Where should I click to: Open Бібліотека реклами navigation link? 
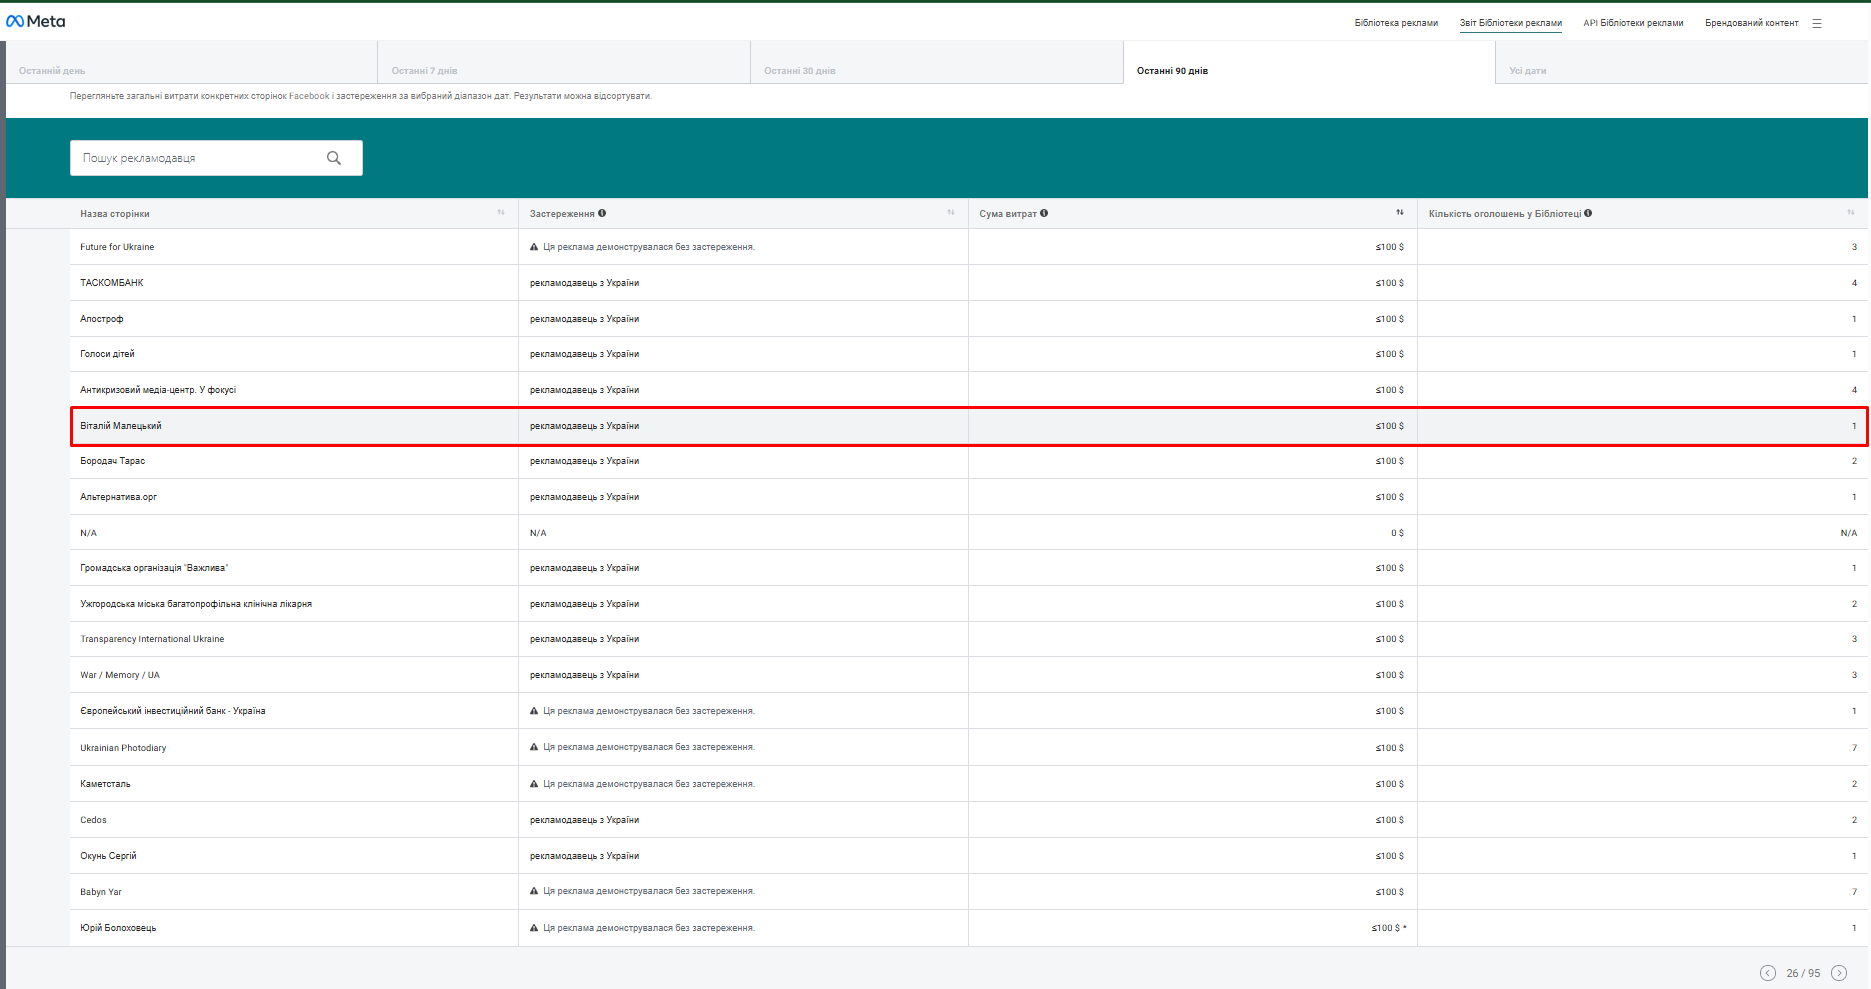click(x=1396, y=23)
